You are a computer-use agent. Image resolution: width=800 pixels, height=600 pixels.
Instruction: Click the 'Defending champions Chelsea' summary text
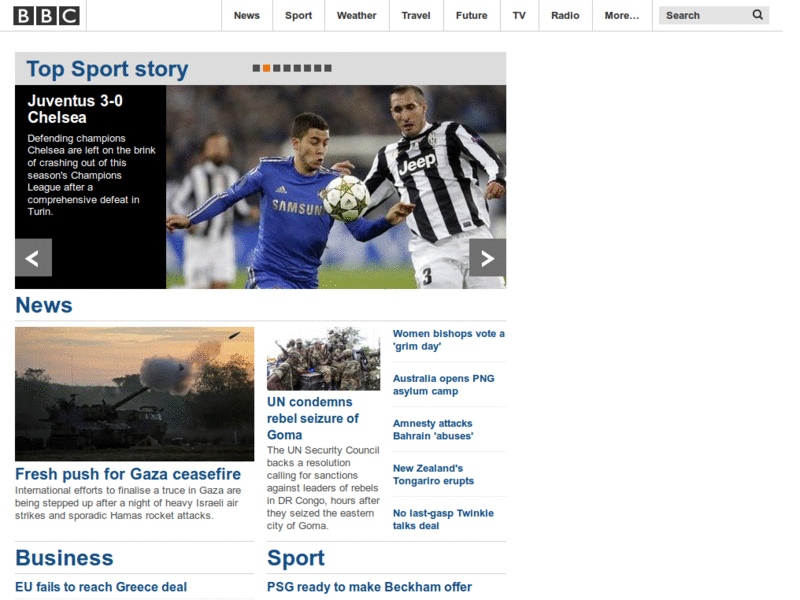(x=91, y=175)
